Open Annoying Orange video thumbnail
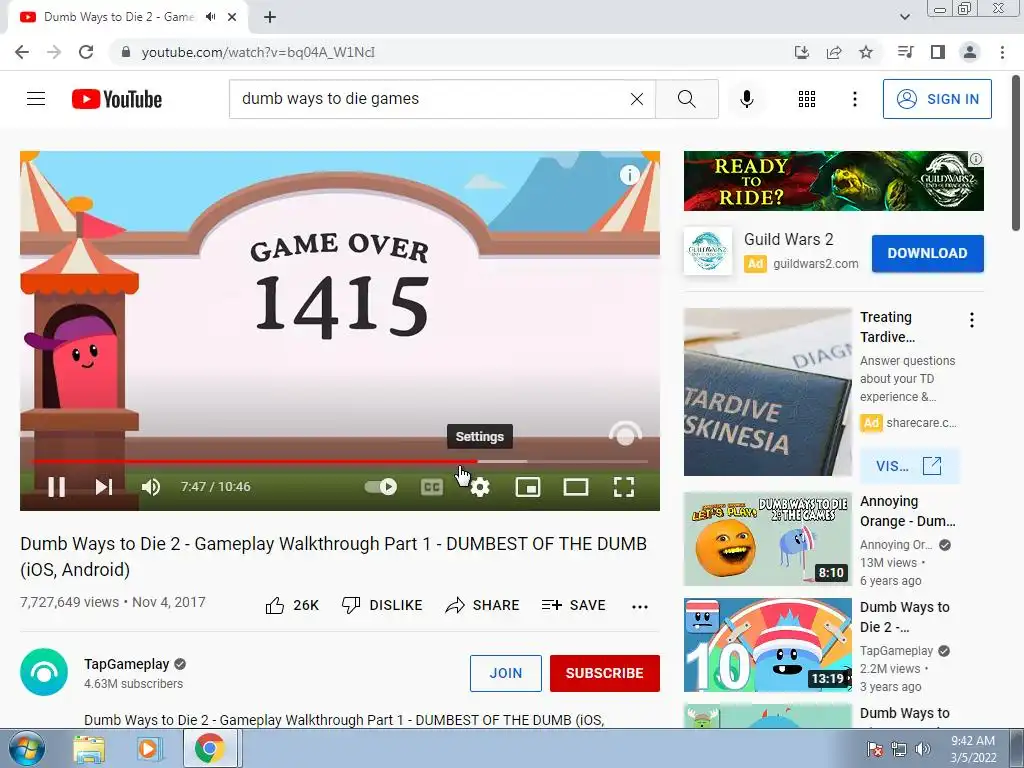The width and height of the screenshot is (1024, 768). click(x=767, y=539)
